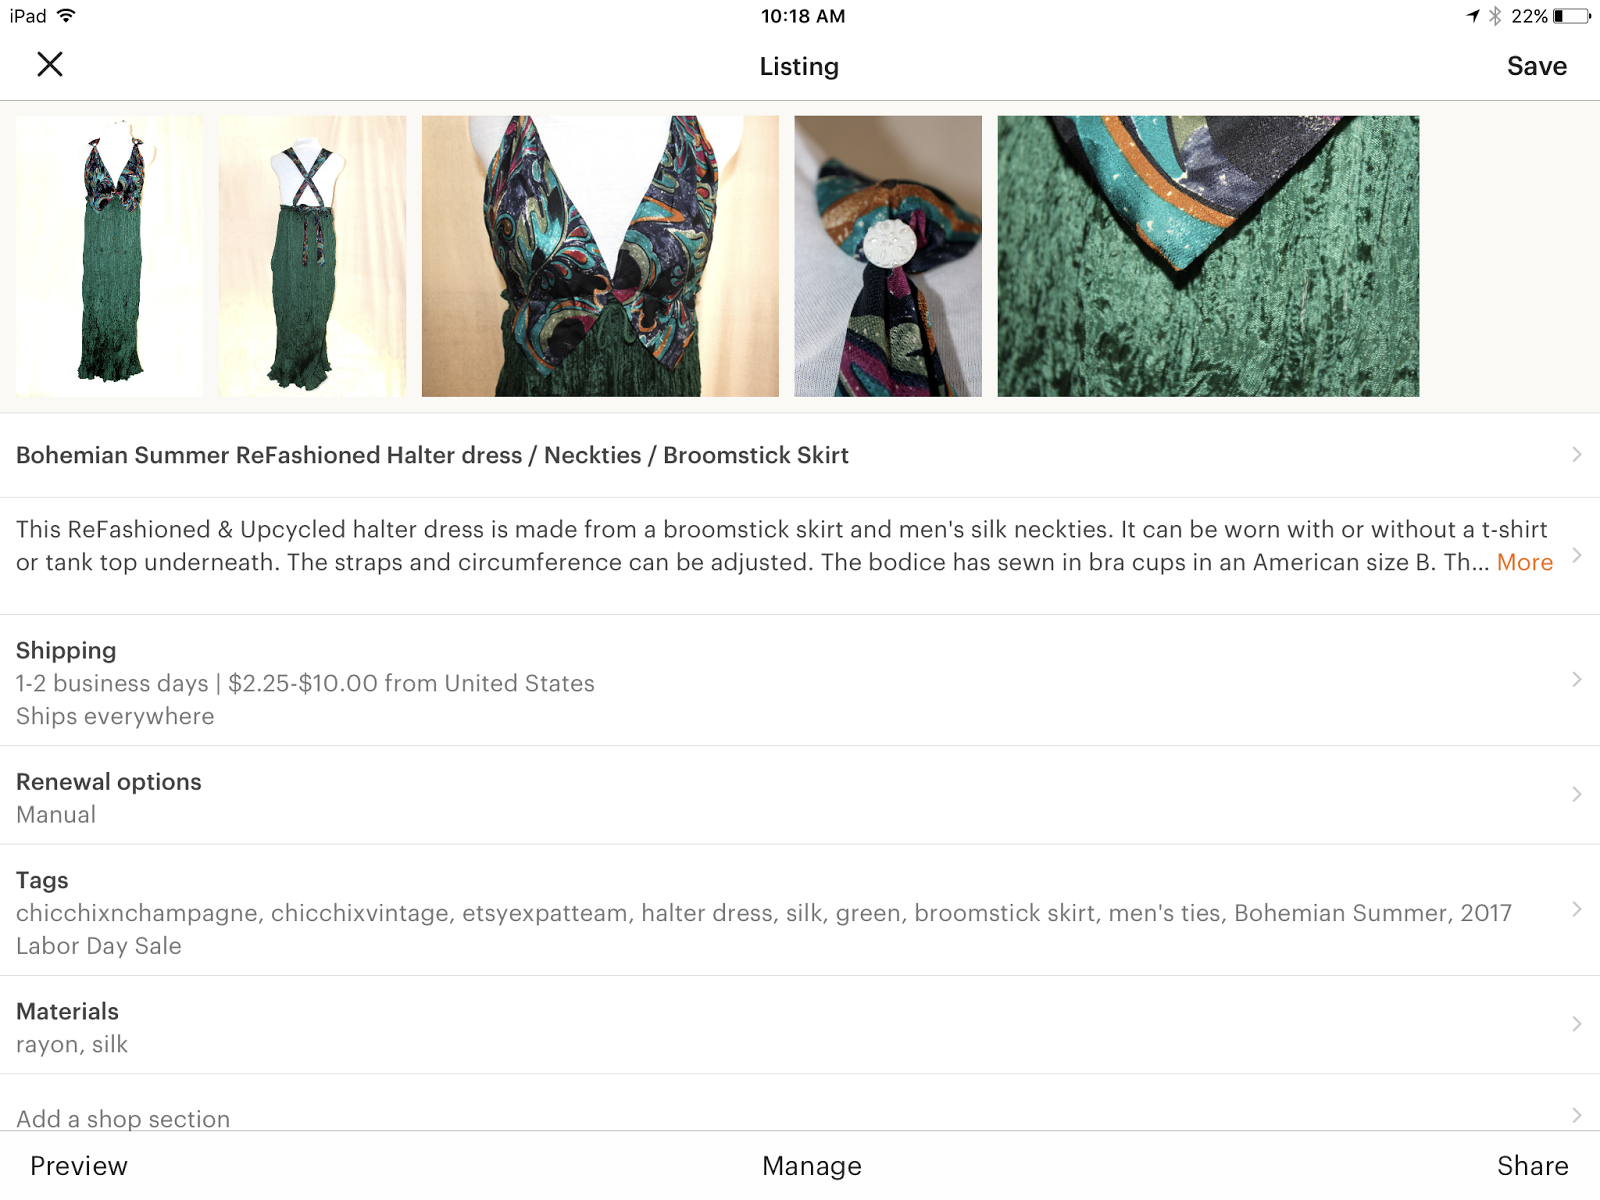Save the listing

(1537, 66)
